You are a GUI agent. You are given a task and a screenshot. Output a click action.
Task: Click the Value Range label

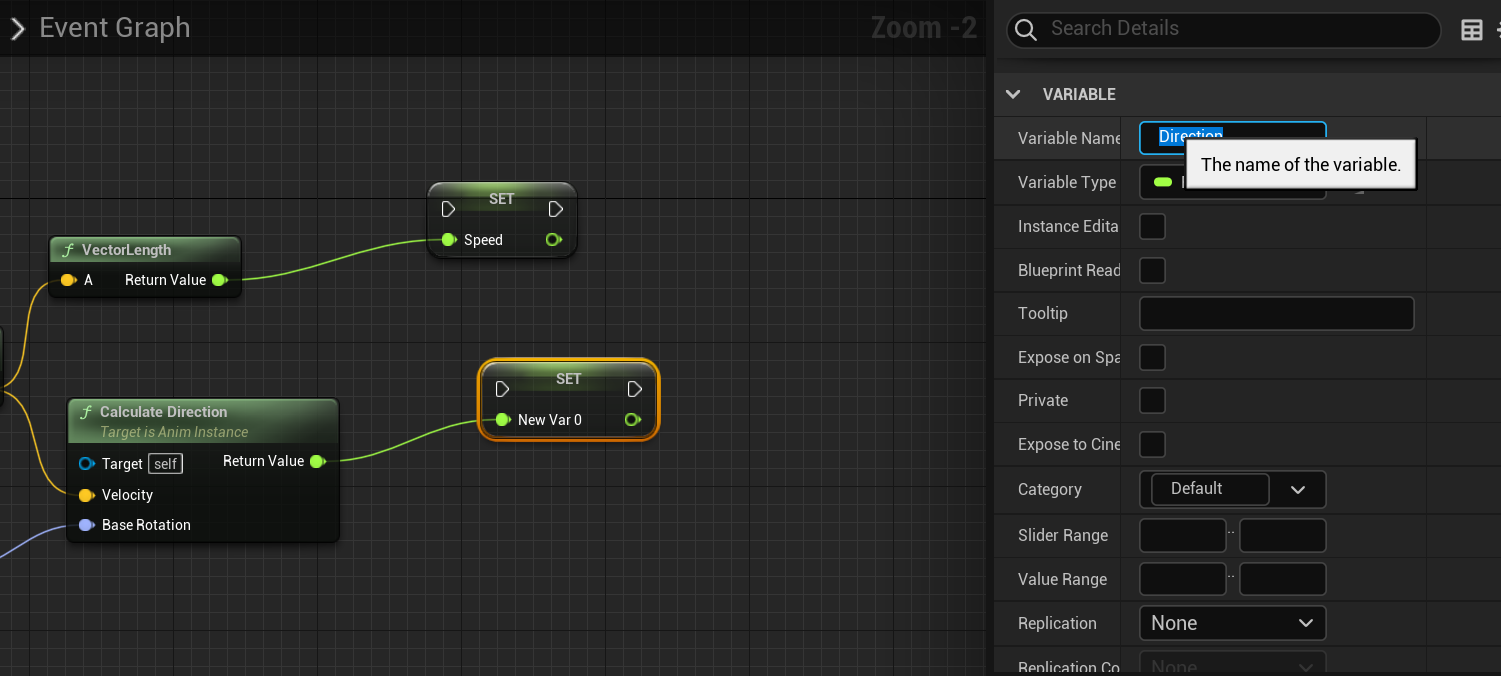1062,579
